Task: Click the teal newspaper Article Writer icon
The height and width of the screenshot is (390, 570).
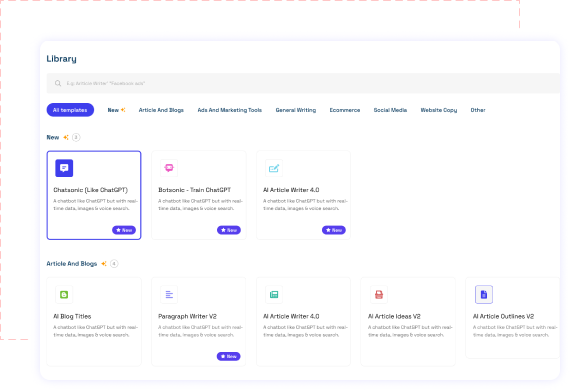Action: point(274,294)
